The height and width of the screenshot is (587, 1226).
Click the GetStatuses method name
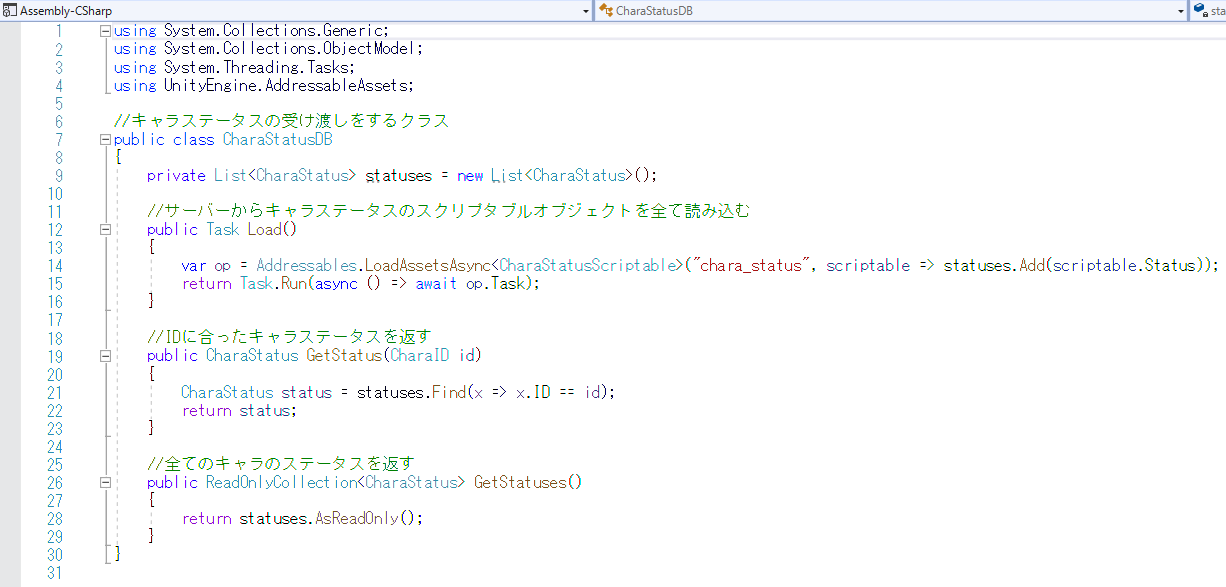pos(519,482)
